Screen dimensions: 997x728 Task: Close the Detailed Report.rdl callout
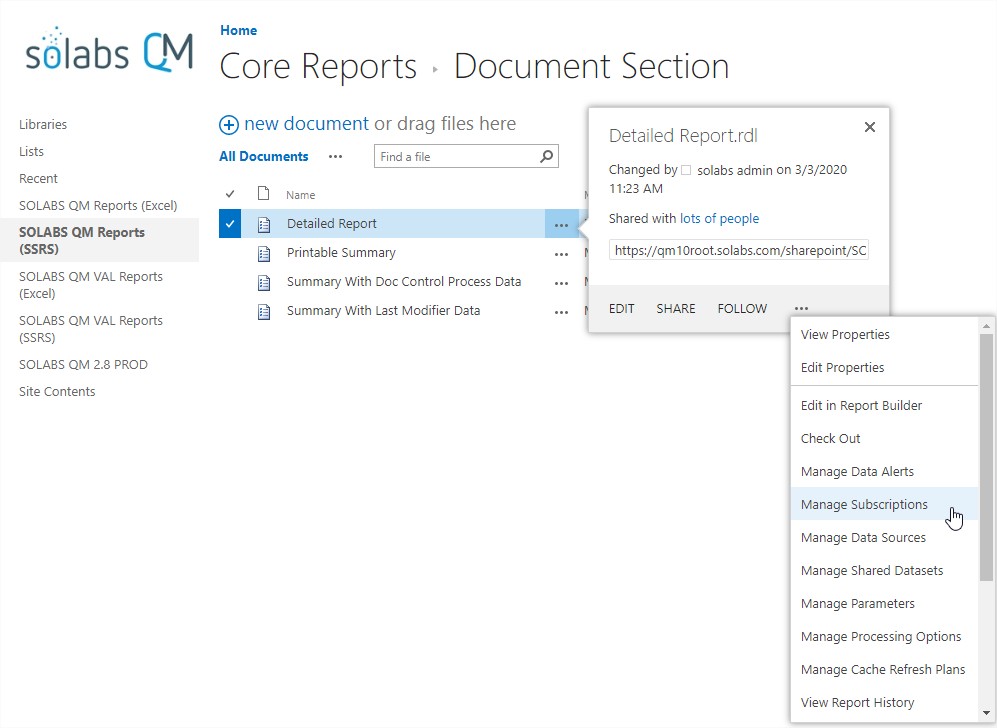[x=870, y=127]
